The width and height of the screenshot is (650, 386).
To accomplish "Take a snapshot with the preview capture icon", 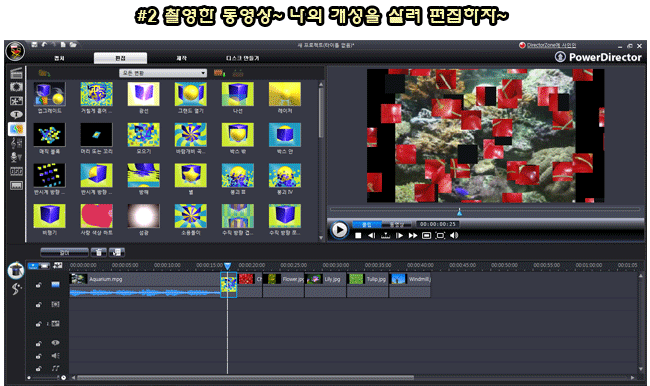I will pyautogui.click(x=427, y=235).
